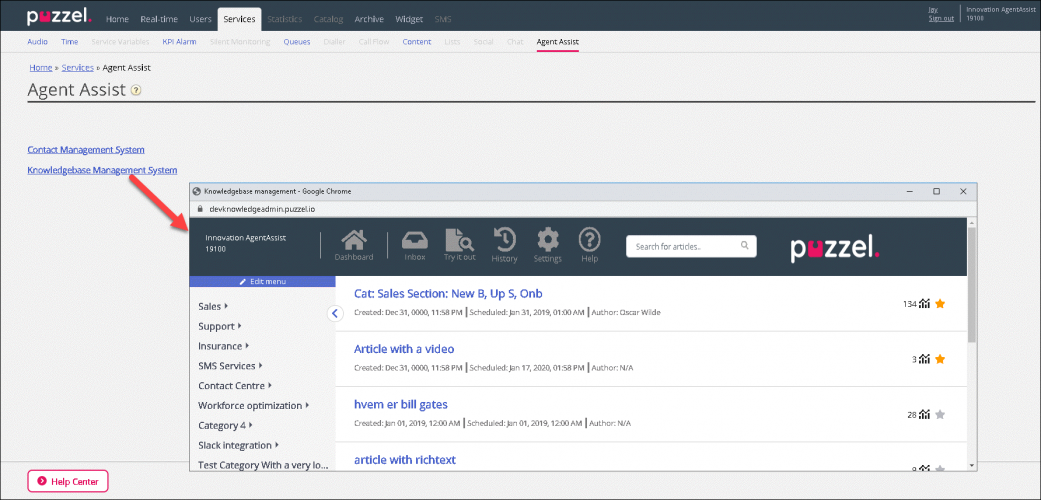Click the Sign out link
The width and height of the screenshot is (1041, 500).
click(x=941, y=19)
